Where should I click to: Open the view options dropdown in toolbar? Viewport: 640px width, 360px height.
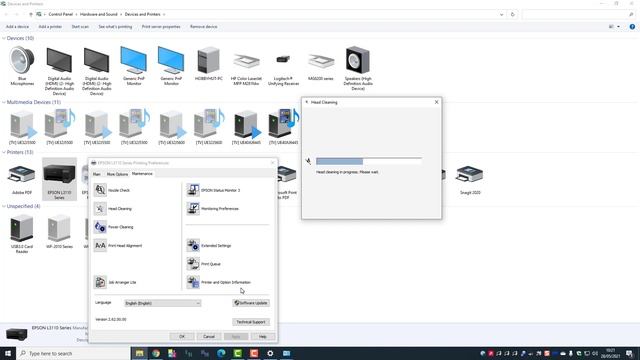[618, 27]
